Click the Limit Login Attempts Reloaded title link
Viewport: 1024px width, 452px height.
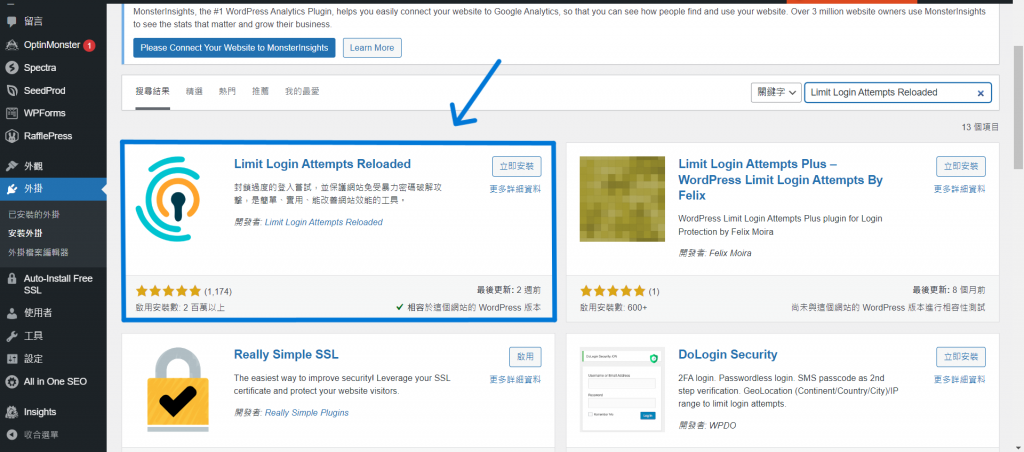pos(323,164)
